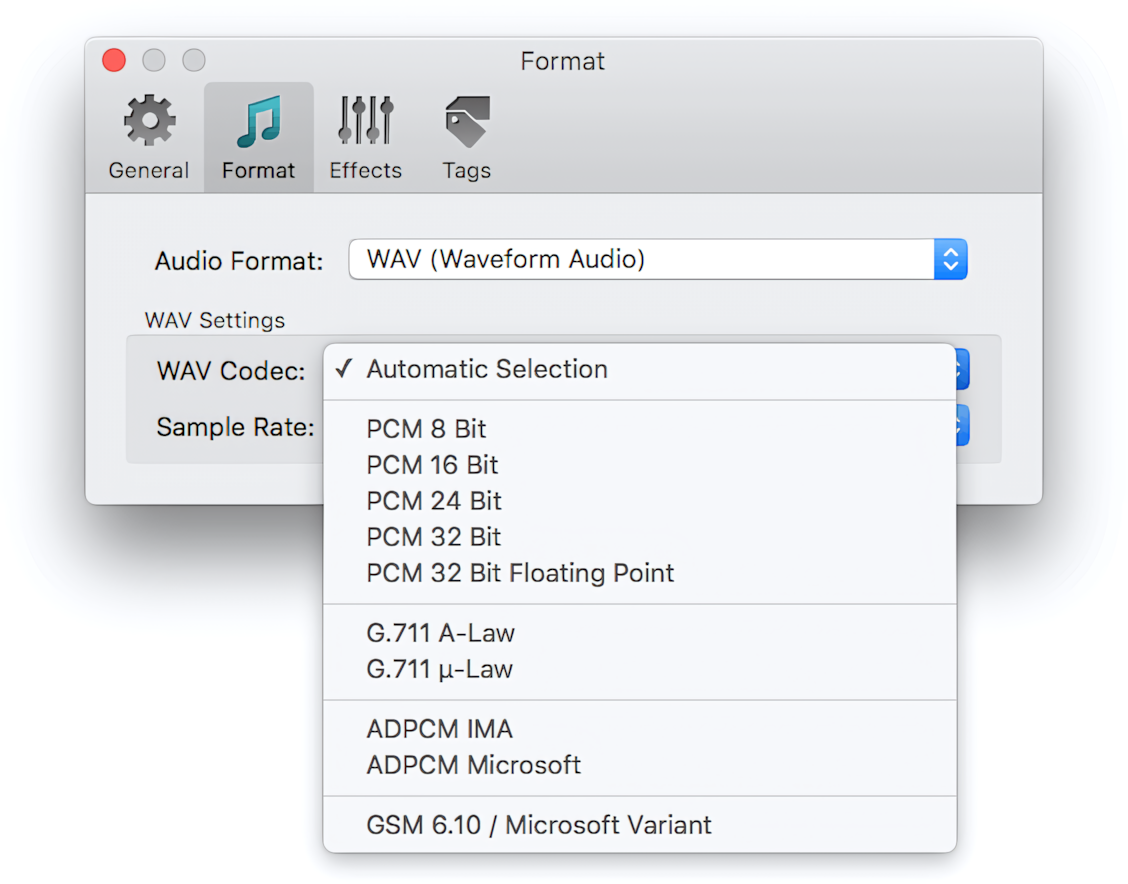Choose the G.711 A-Law codec
1128x884 pixels.
440,632
